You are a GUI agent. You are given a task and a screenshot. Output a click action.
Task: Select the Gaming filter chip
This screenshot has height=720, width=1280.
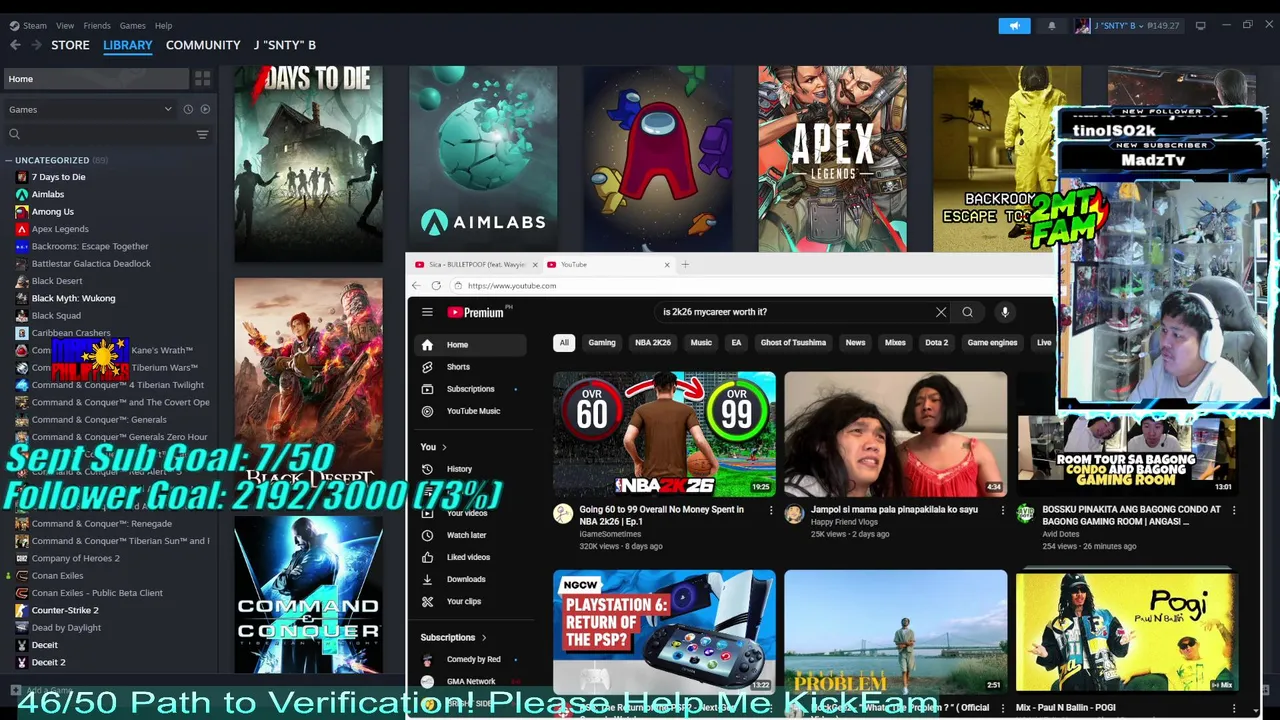602,343
